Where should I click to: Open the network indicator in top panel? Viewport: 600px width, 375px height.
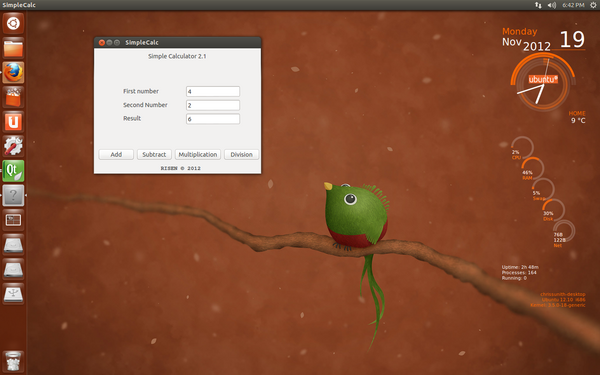coord(538,5)
